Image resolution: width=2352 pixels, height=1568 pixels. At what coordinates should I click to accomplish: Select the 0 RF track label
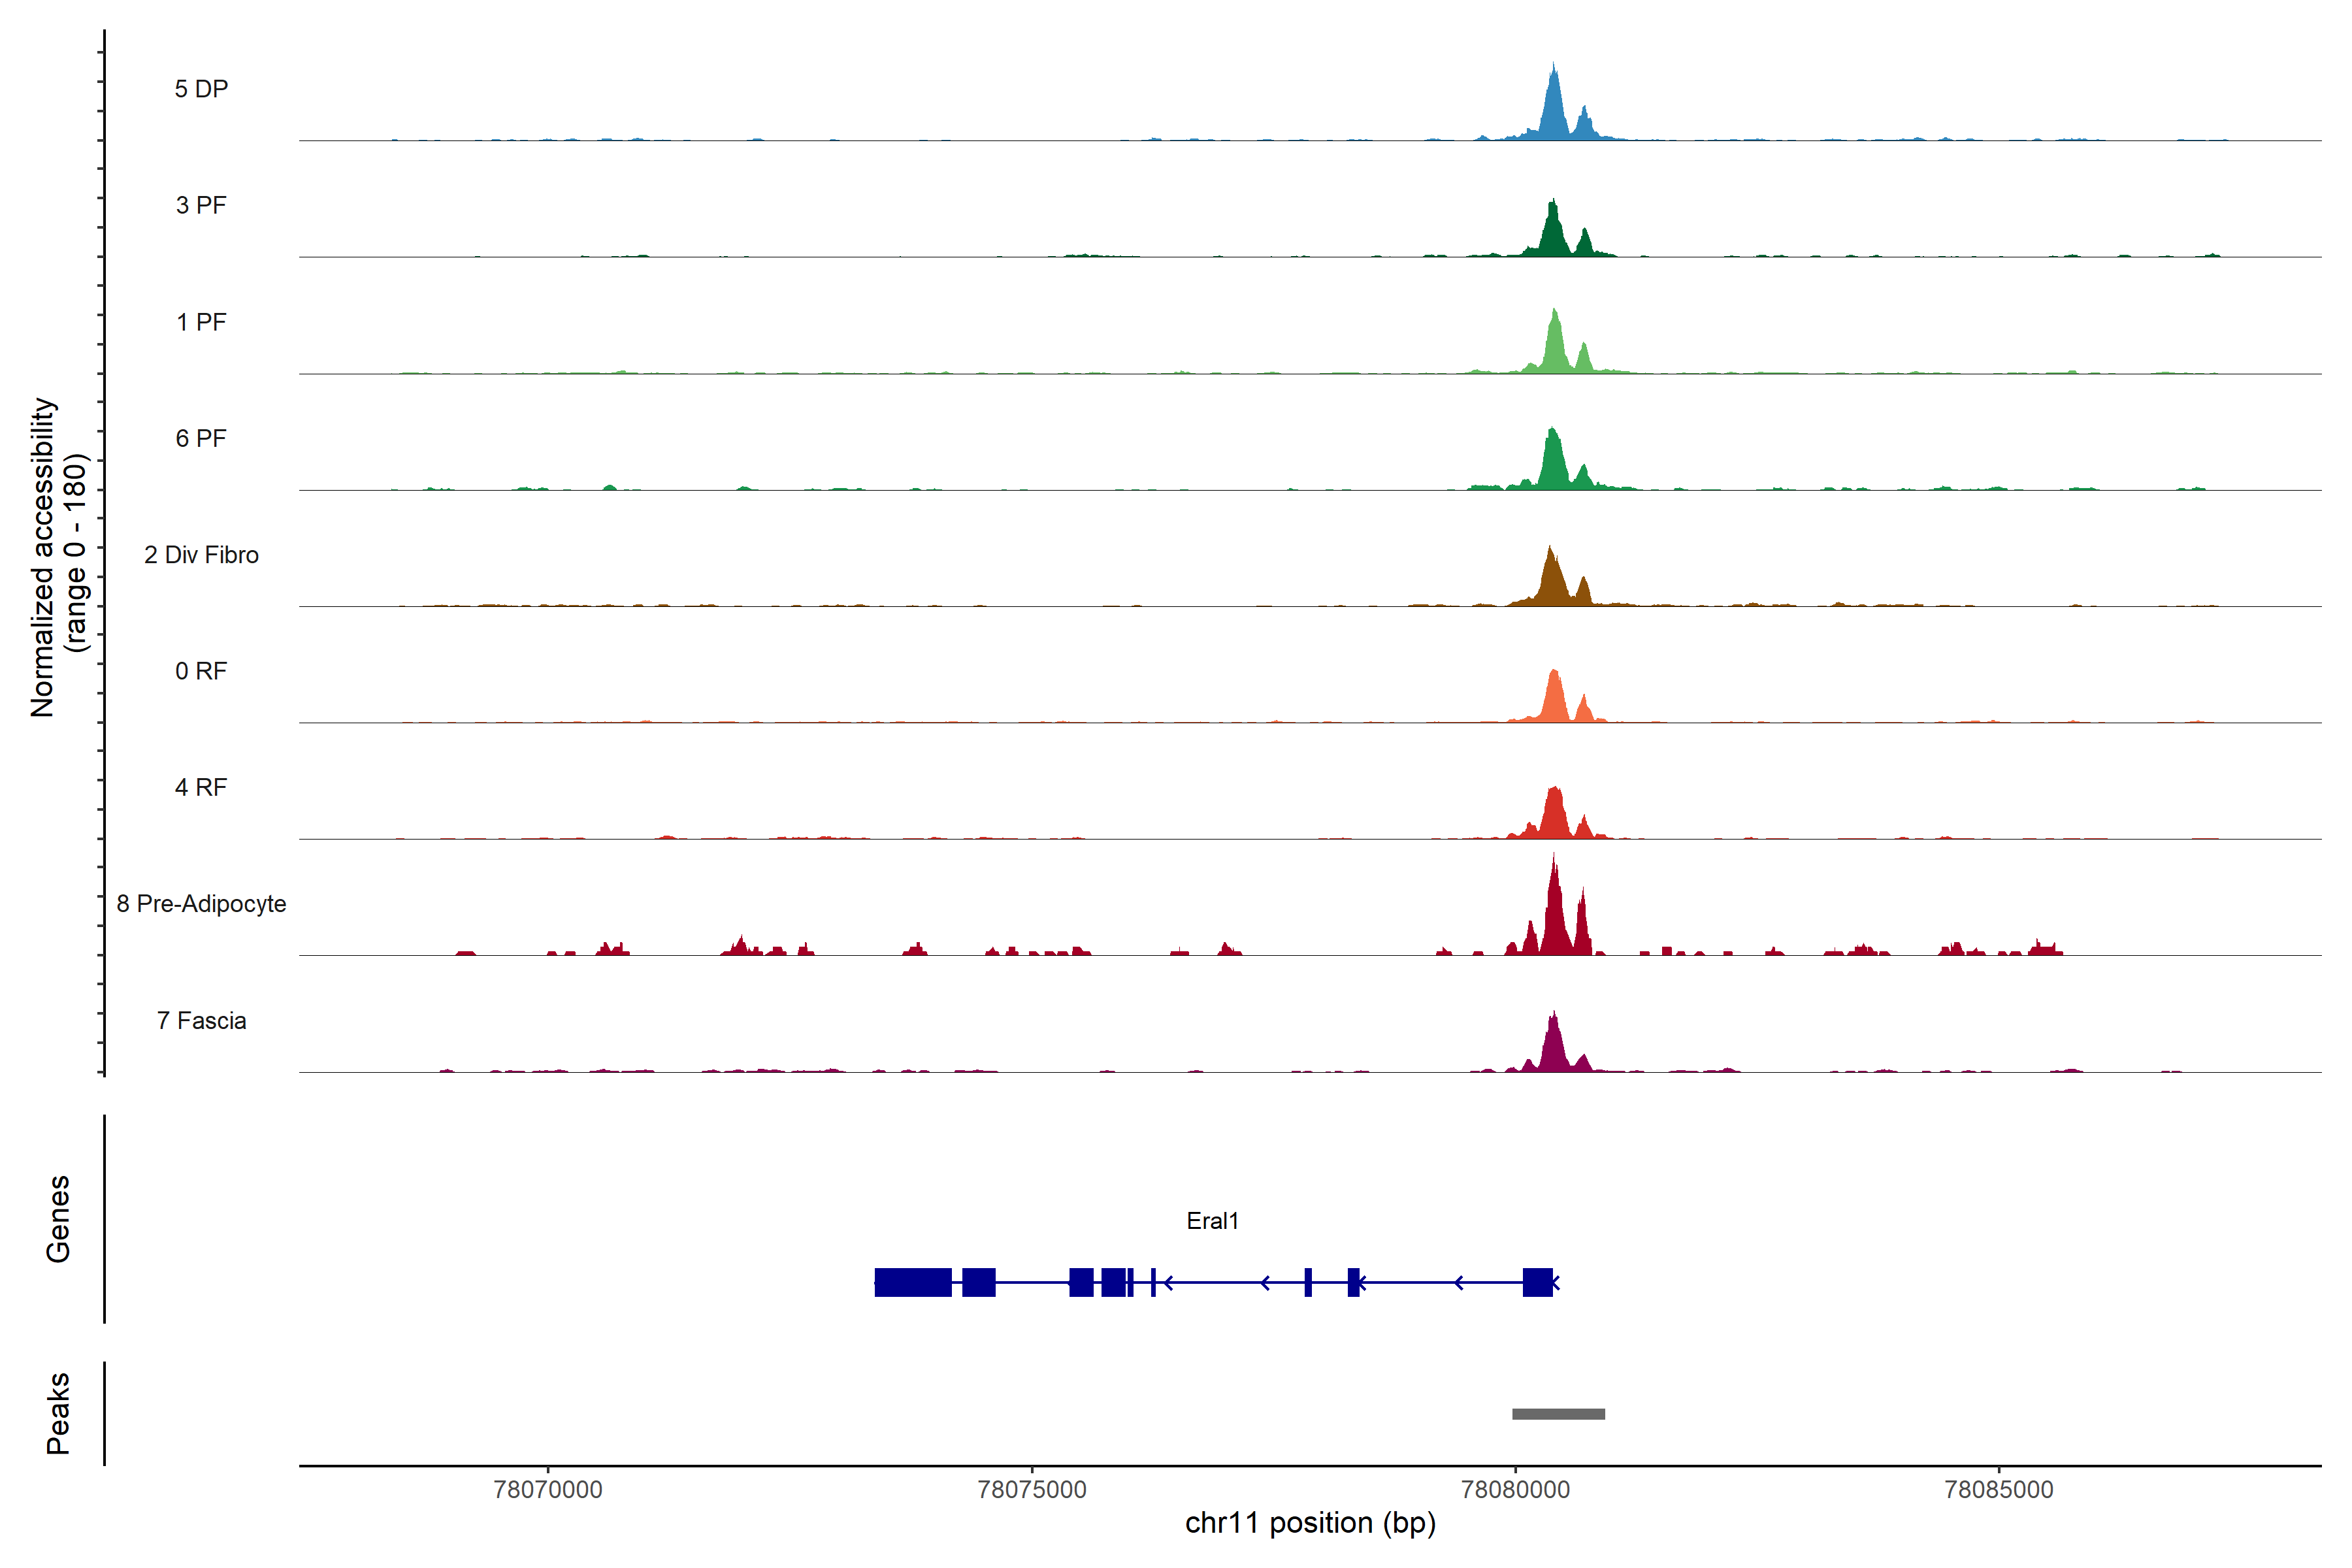point(201,671)
